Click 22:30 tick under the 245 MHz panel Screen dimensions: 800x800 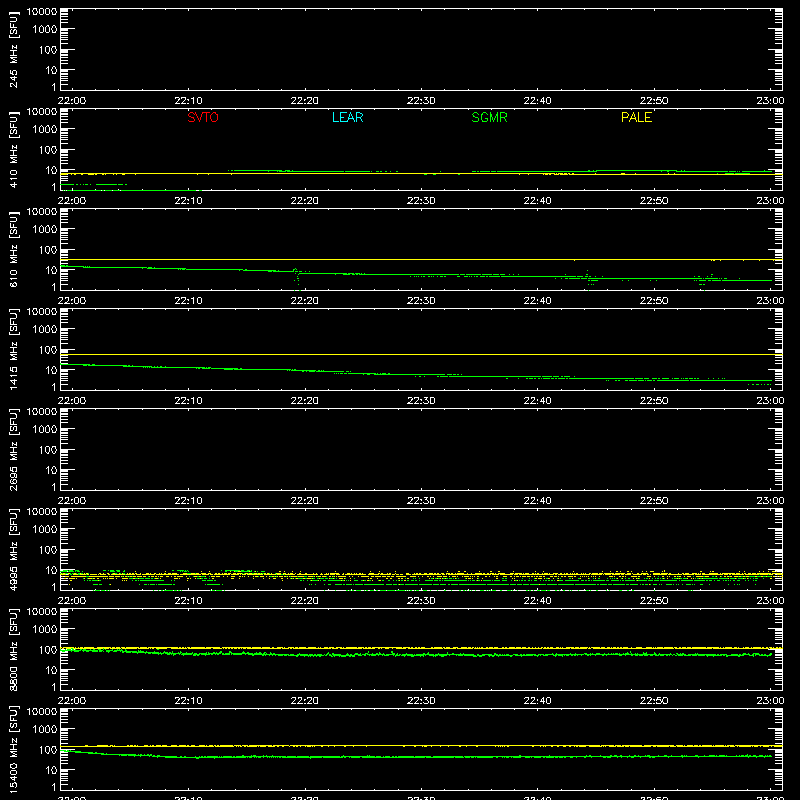point(421,101)
